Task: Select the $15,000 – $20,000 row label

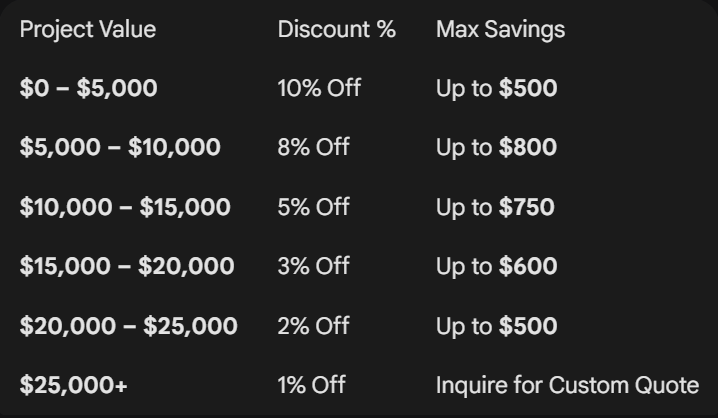Action: (127, 267)
